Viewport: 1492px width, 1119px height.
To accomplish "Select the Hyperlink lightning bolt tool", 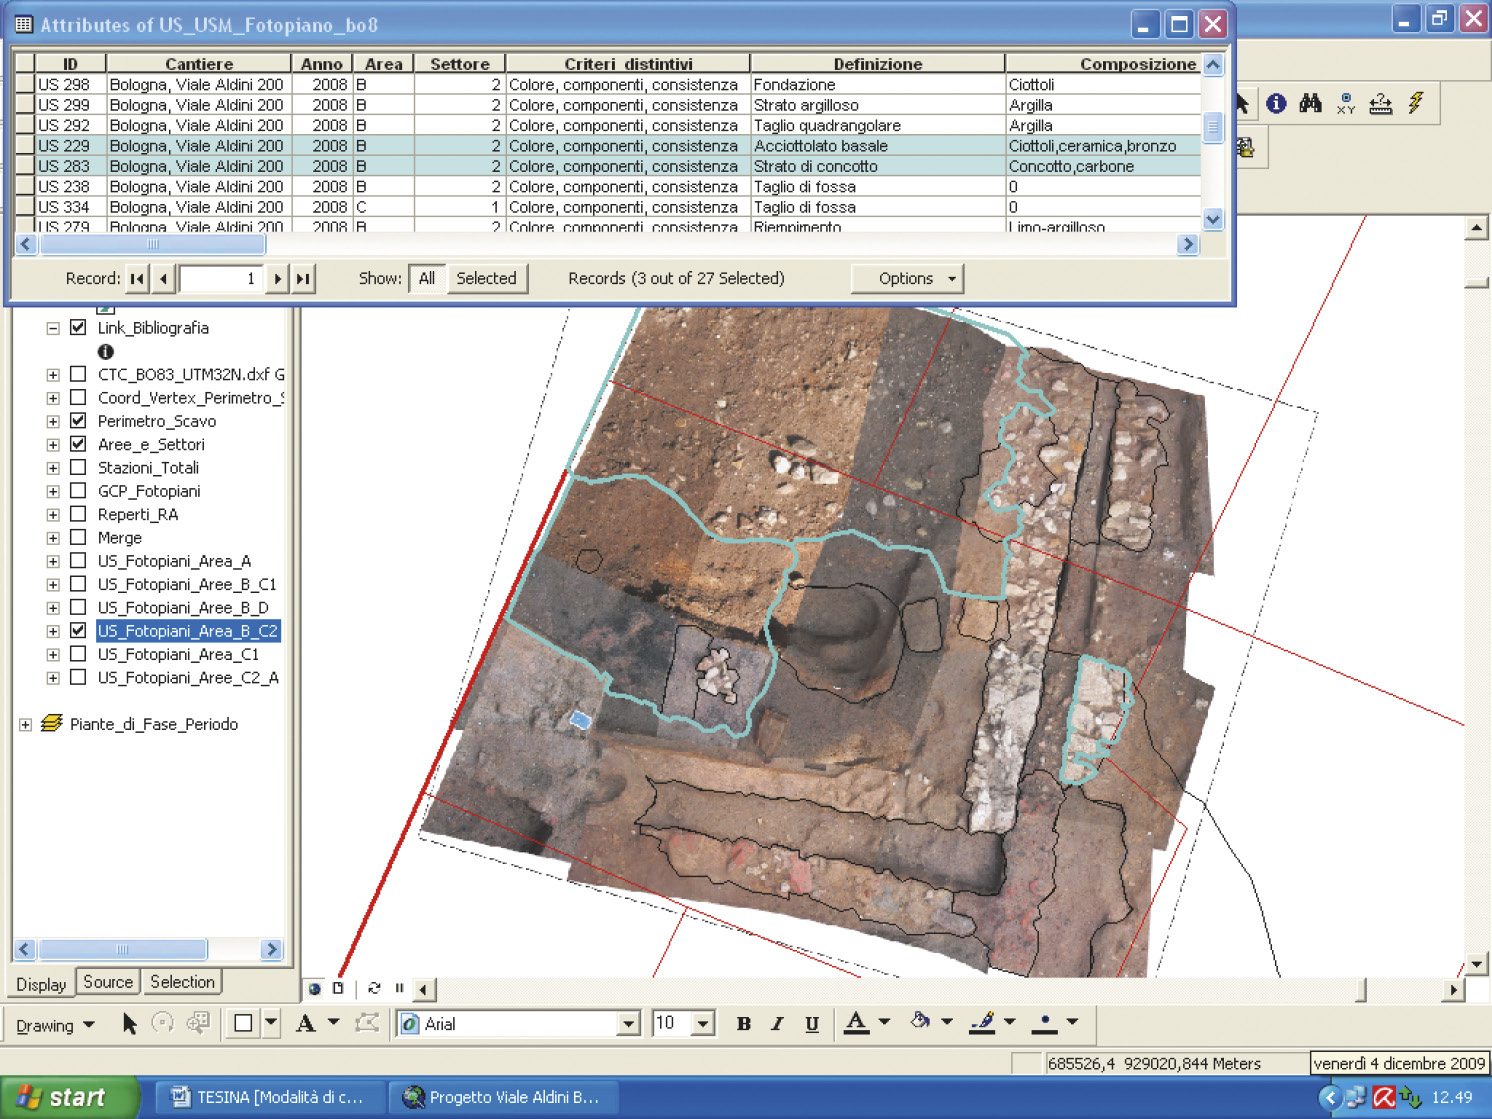I will pyautogui.click(x=1416, y=103).
